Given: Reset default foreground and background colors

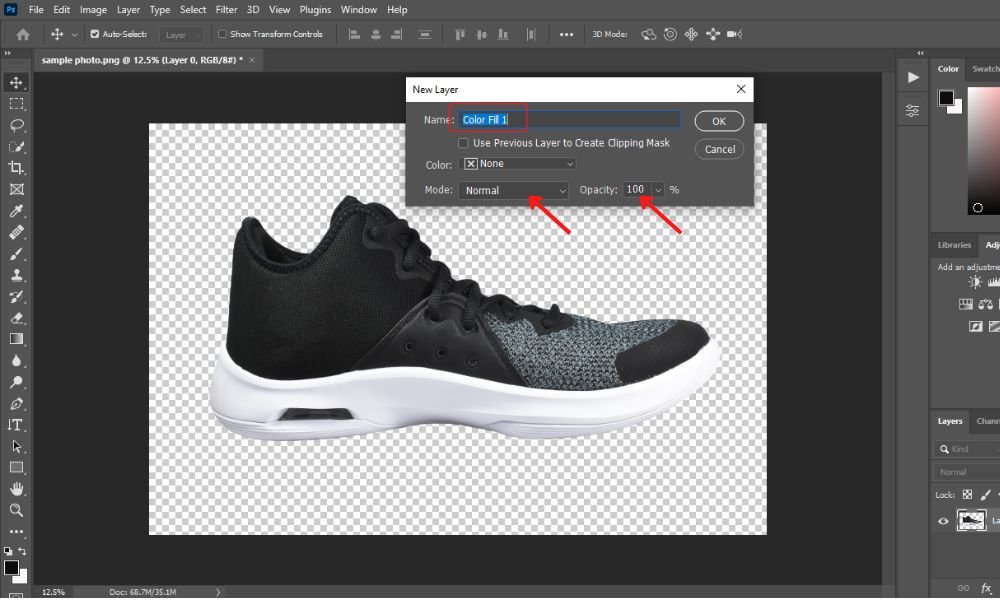Looking at the screenshot, I should point(8,551).
